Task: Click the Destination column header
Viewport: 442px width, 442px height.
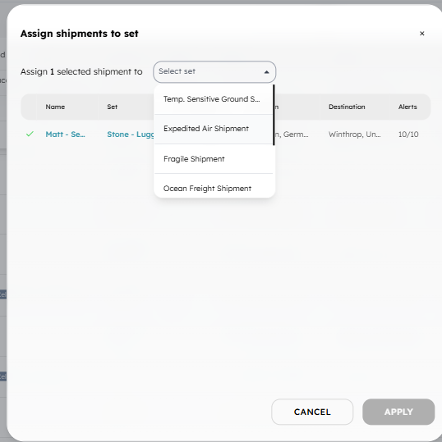Action: click(x=347, y=107)
